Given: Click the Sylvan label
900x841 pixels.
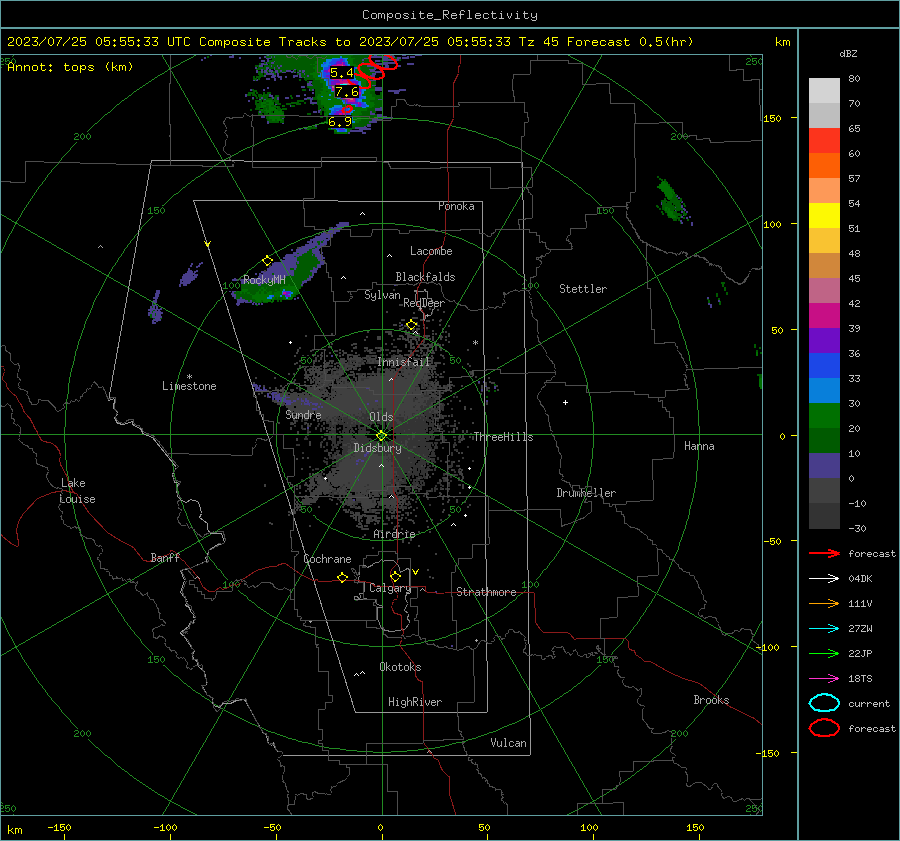Looking at the screenshot, I should tap(382, 295).
